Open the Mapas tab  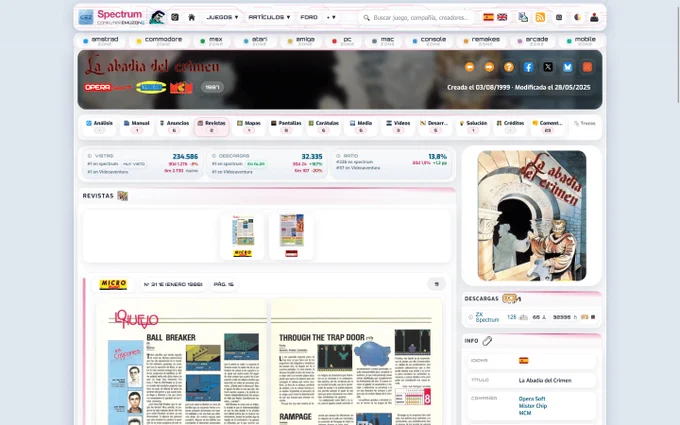pos(249,127)
